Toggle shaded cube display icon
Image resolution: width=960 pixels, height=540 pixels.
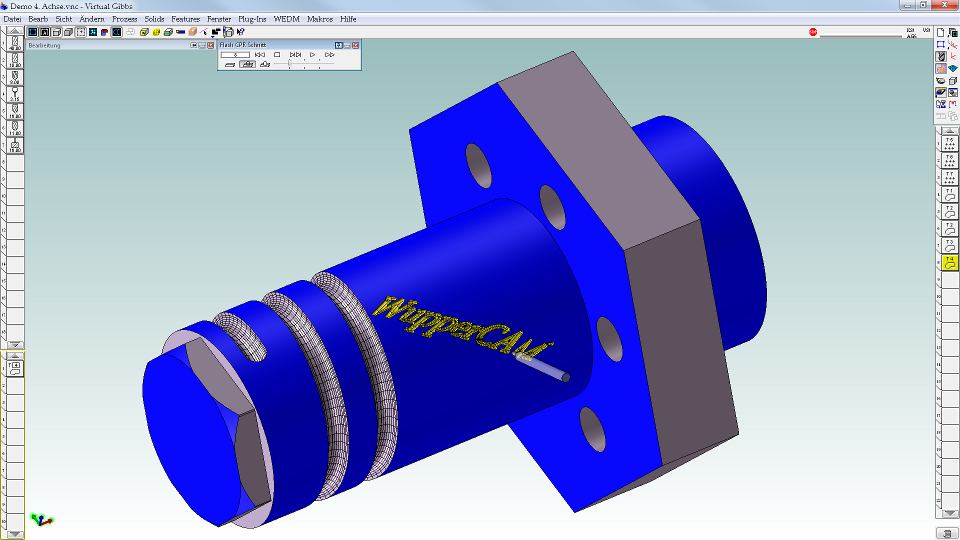(x=69, y=32)
